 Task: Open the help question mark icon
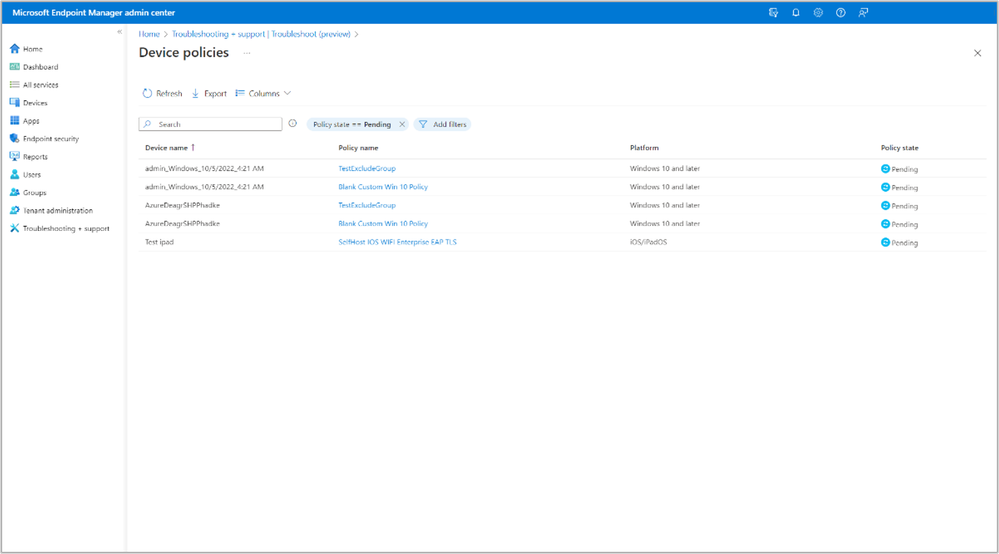coord(841,13)
